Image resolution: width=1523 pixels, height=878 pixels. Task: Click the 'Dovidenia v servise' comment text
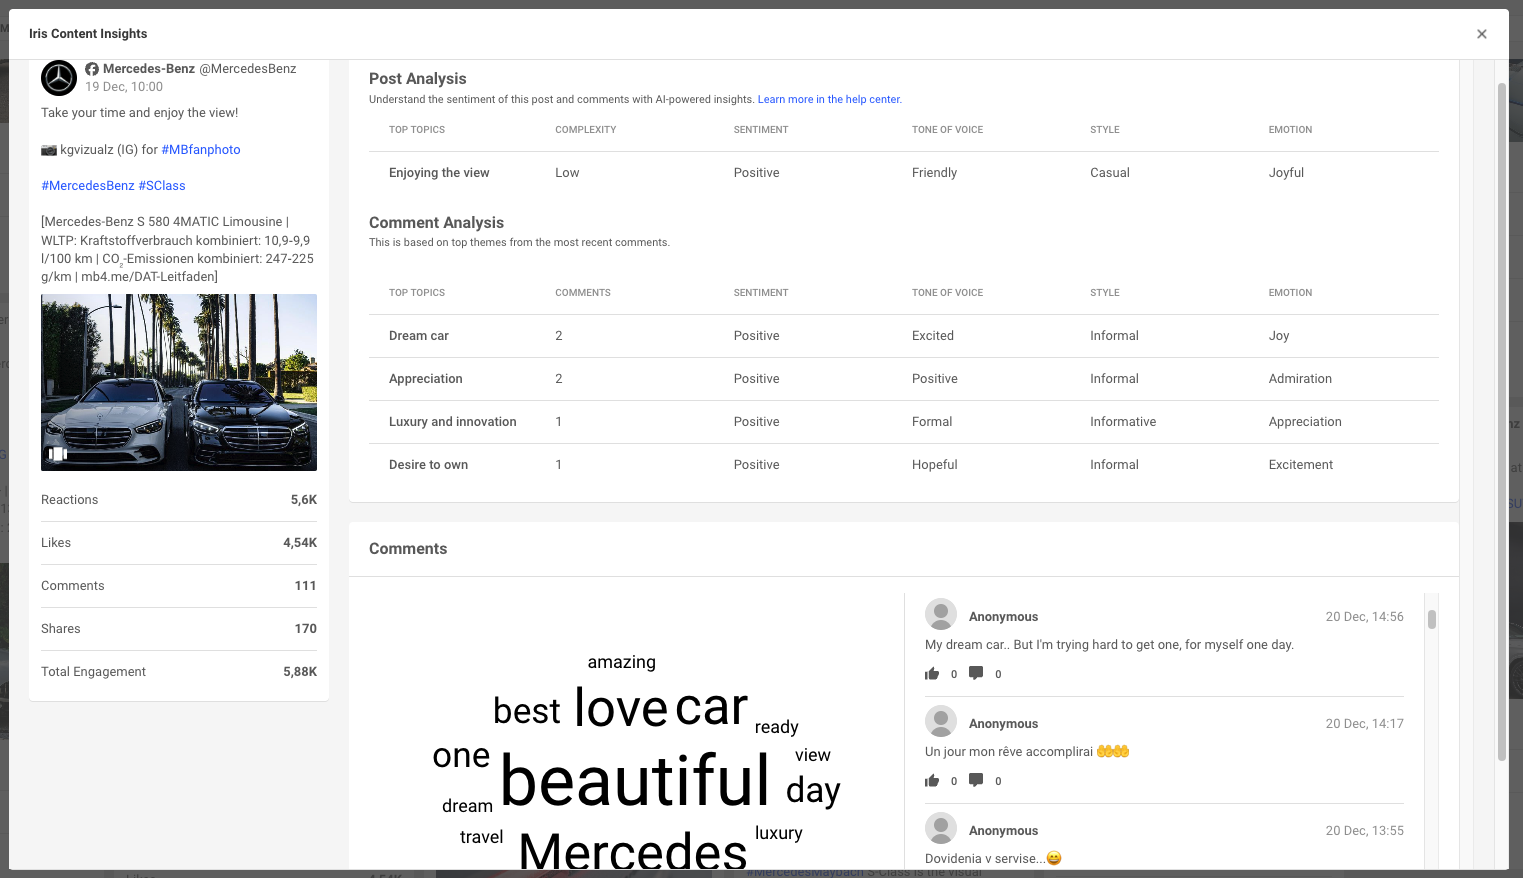click(x=993, y=859)
